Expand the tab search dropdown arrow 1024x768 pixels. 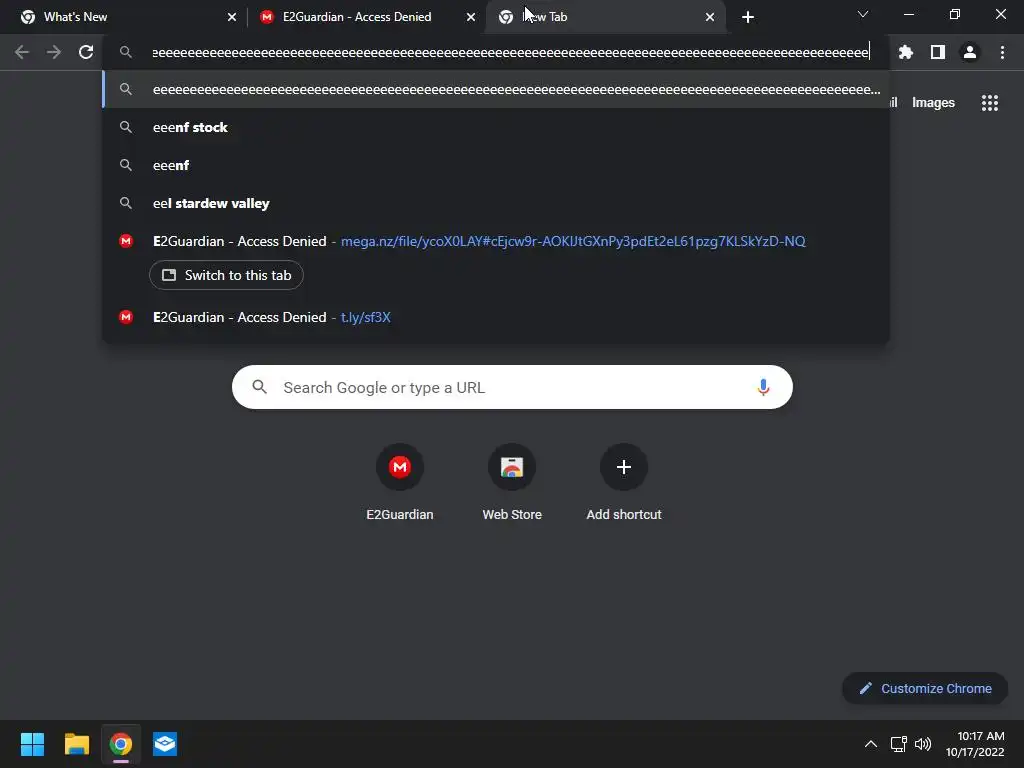pyautogui.click(x=863, y=14)
